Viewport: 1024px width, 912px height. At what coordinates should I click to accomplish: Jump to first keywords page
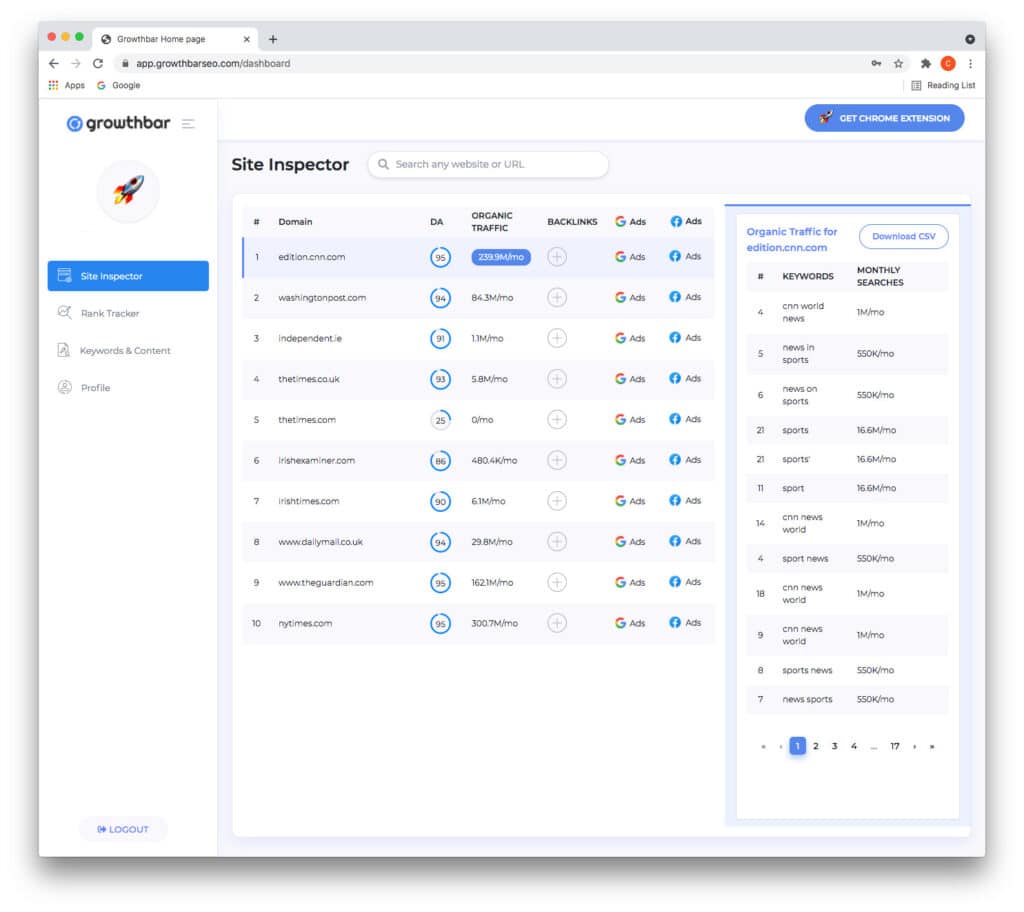pyautogui.click(x=763, y=746)
